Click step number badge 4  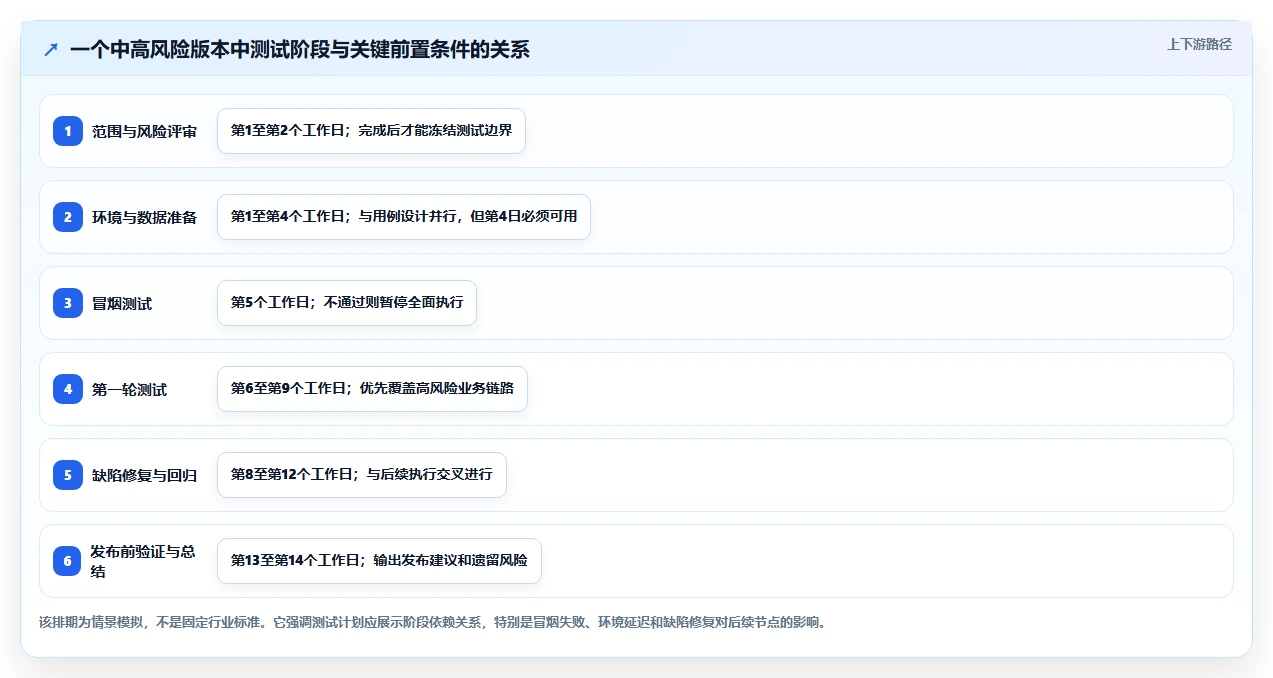pyautogui.click(x=68, y=389)
